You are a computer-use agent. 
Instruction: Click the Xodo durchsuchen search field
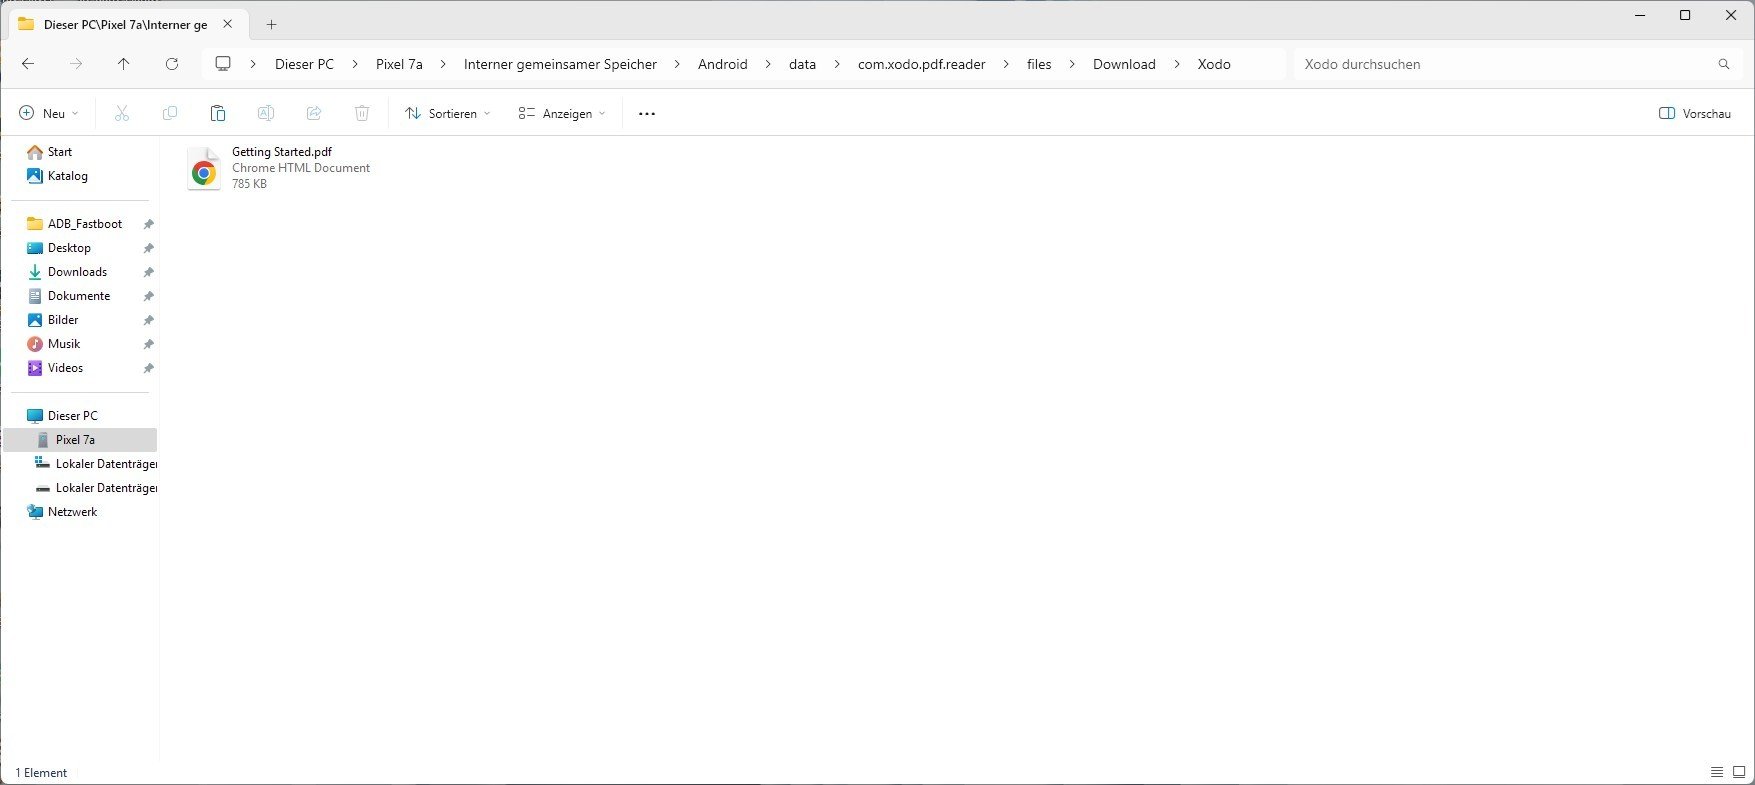pyautogui.click(x=1500, y=64)
